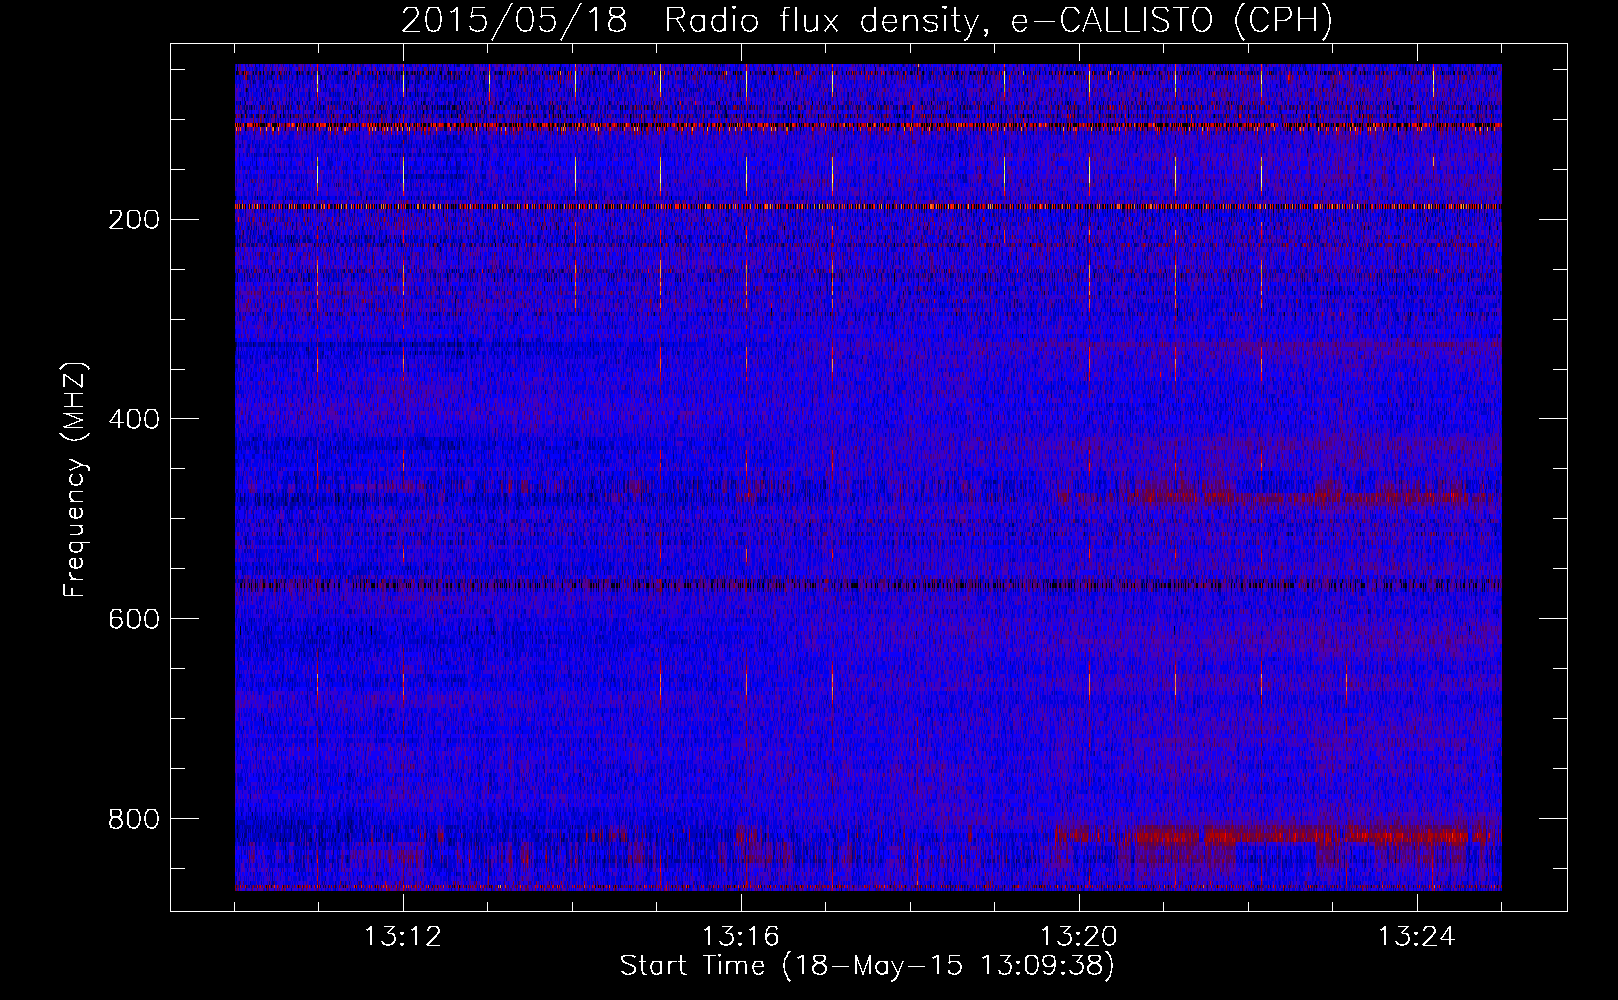Click the 200 frequency tick label
1618x1000 pixels.
click(x=133, y=220)
